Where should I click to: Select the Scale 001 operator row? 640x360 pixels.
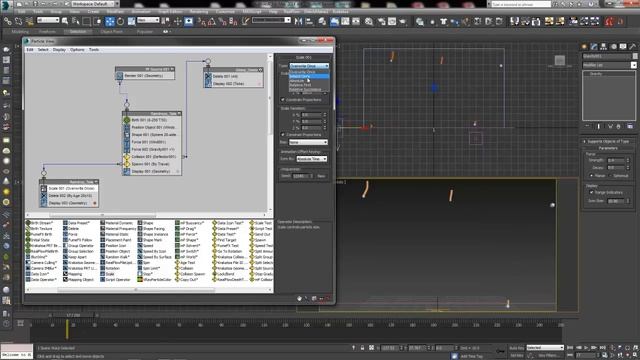pyautogui.click(x=69, y=189)
